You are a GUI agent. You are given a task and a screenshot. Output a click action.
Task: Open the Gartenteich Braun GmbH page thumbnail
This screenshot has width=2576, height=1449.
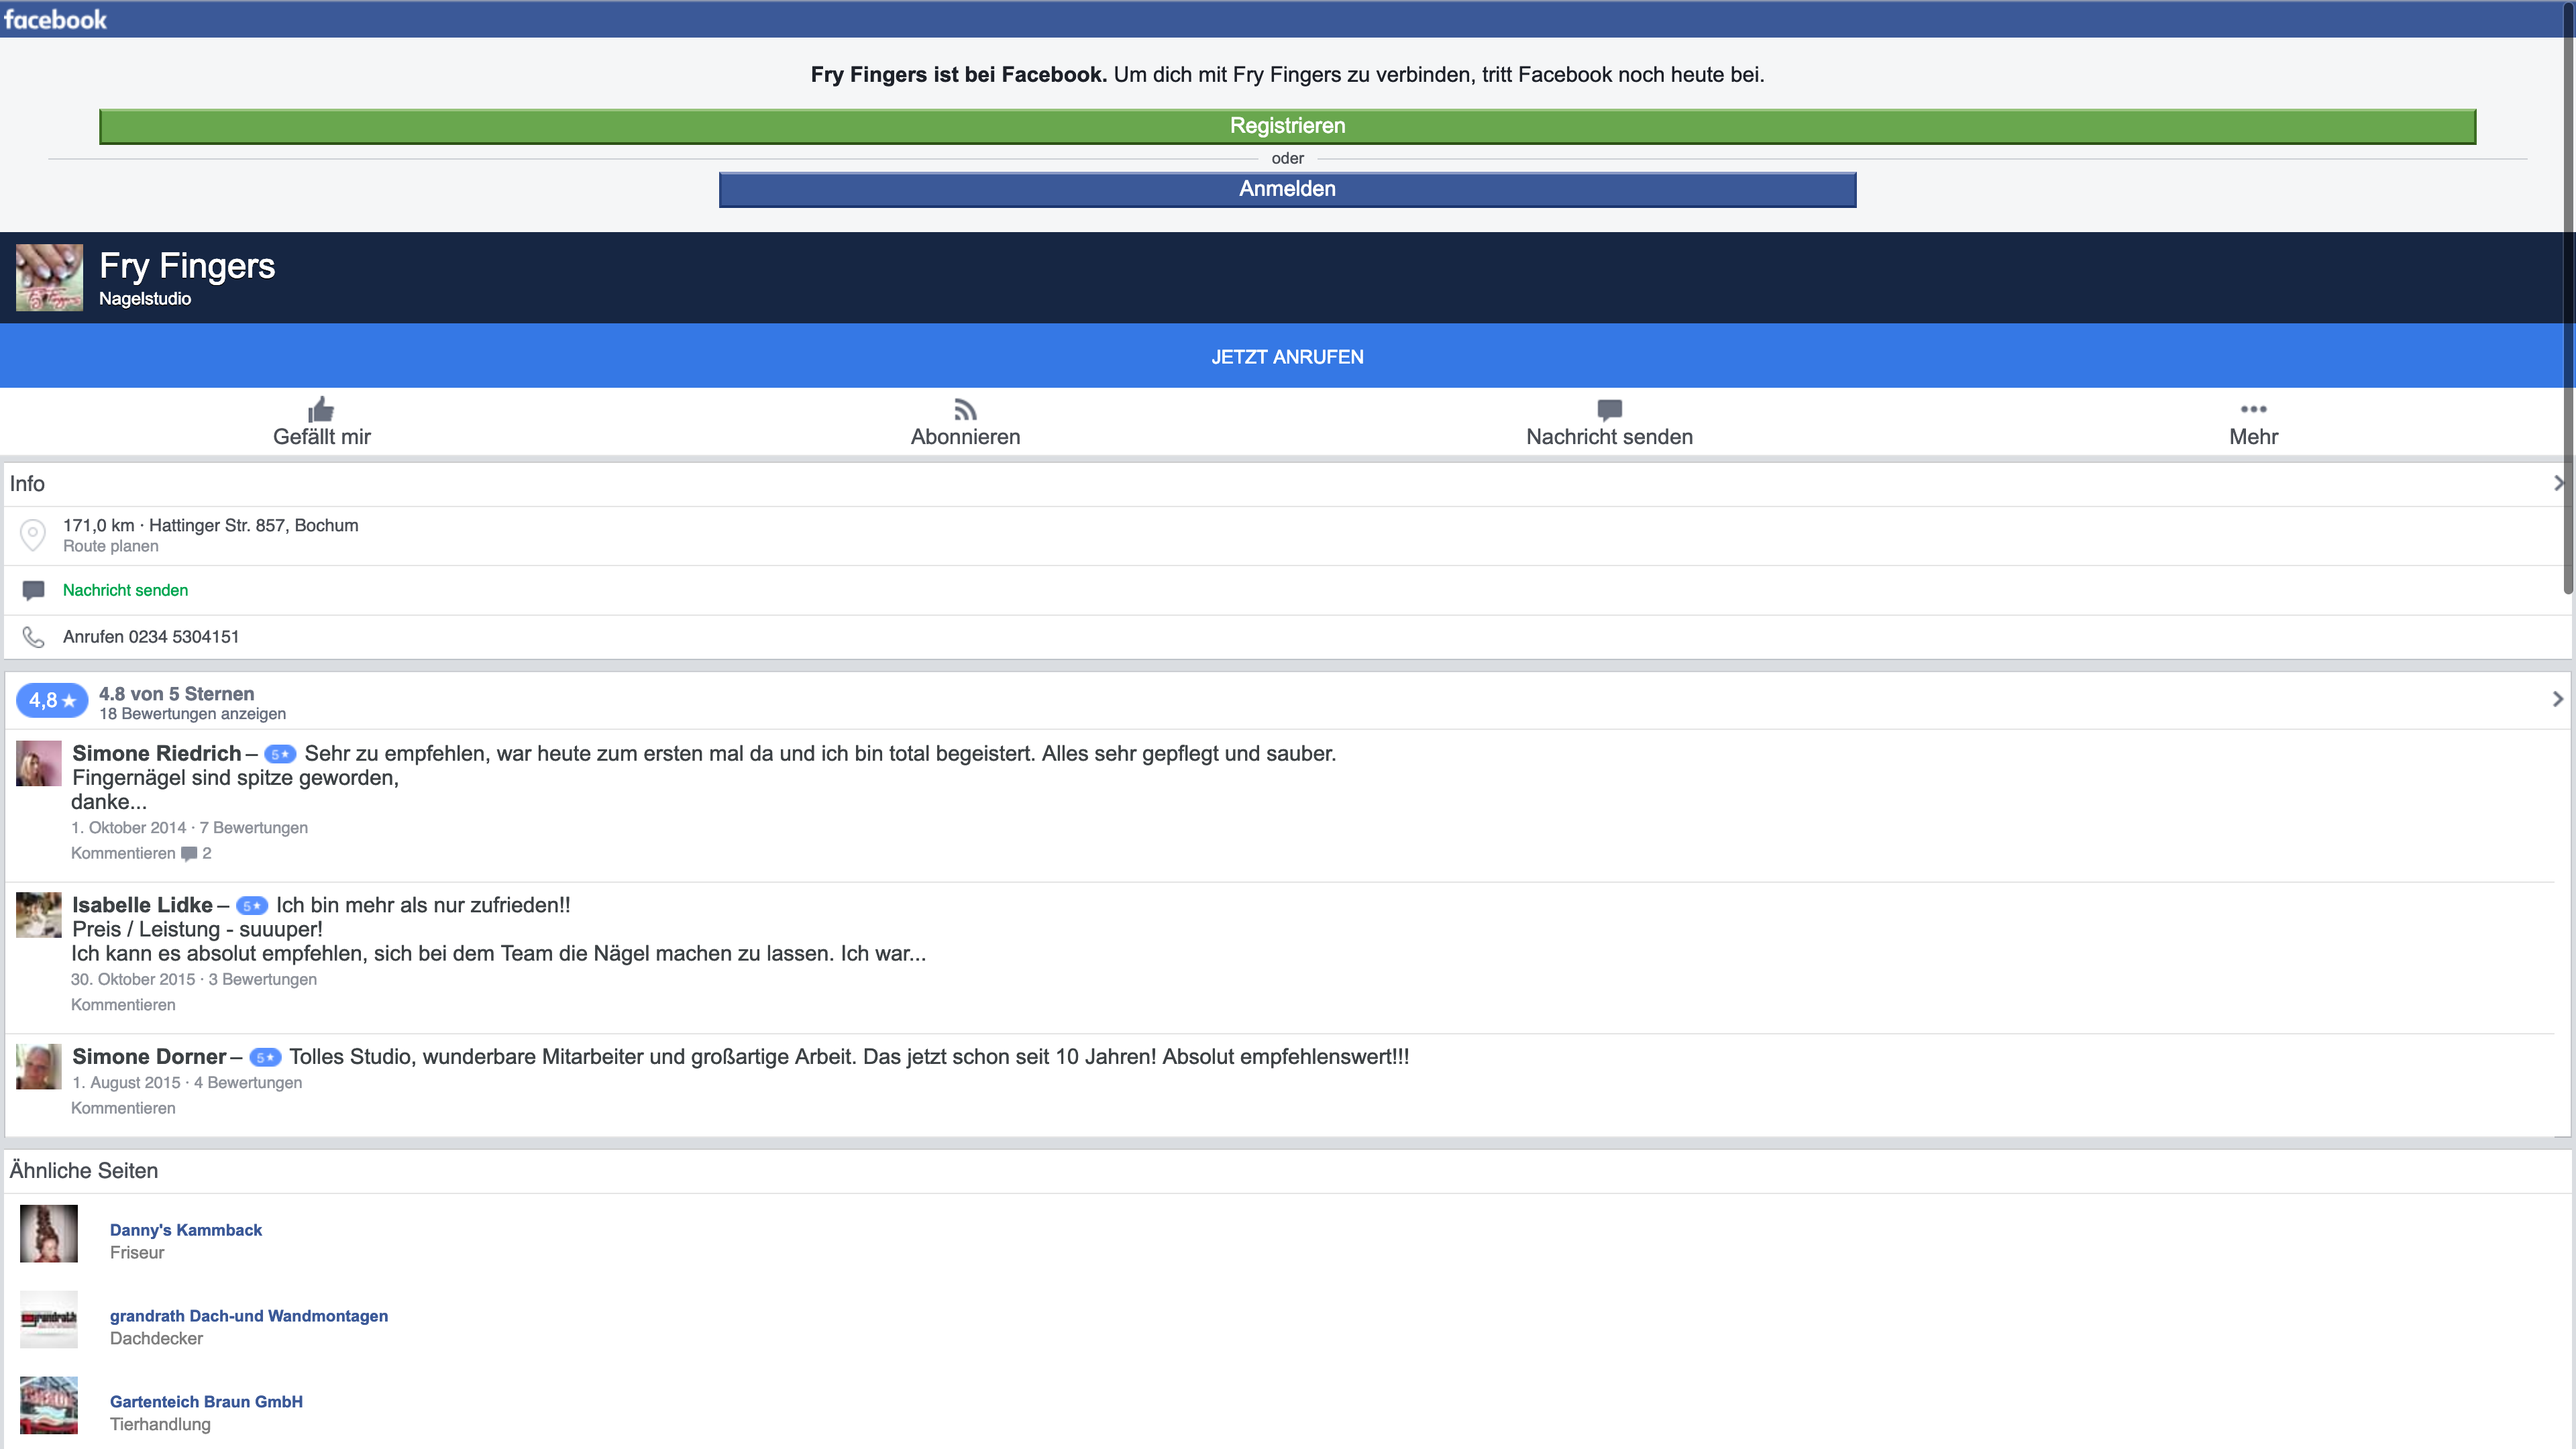point(49,1405)
